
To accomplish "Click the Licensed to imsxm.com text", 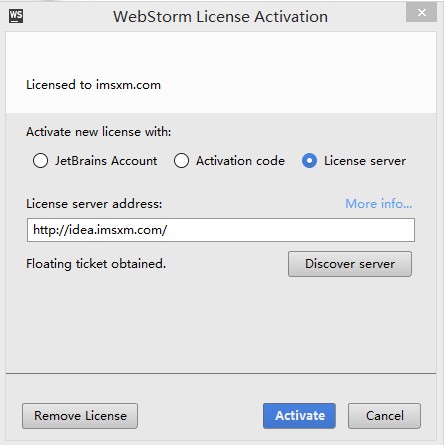I will 93,85.
